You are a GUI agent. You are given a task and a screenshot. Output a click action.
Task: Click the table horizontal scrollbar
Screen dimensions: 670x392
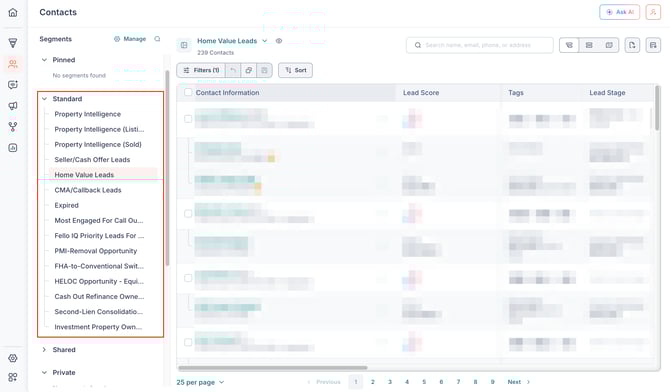273,367
